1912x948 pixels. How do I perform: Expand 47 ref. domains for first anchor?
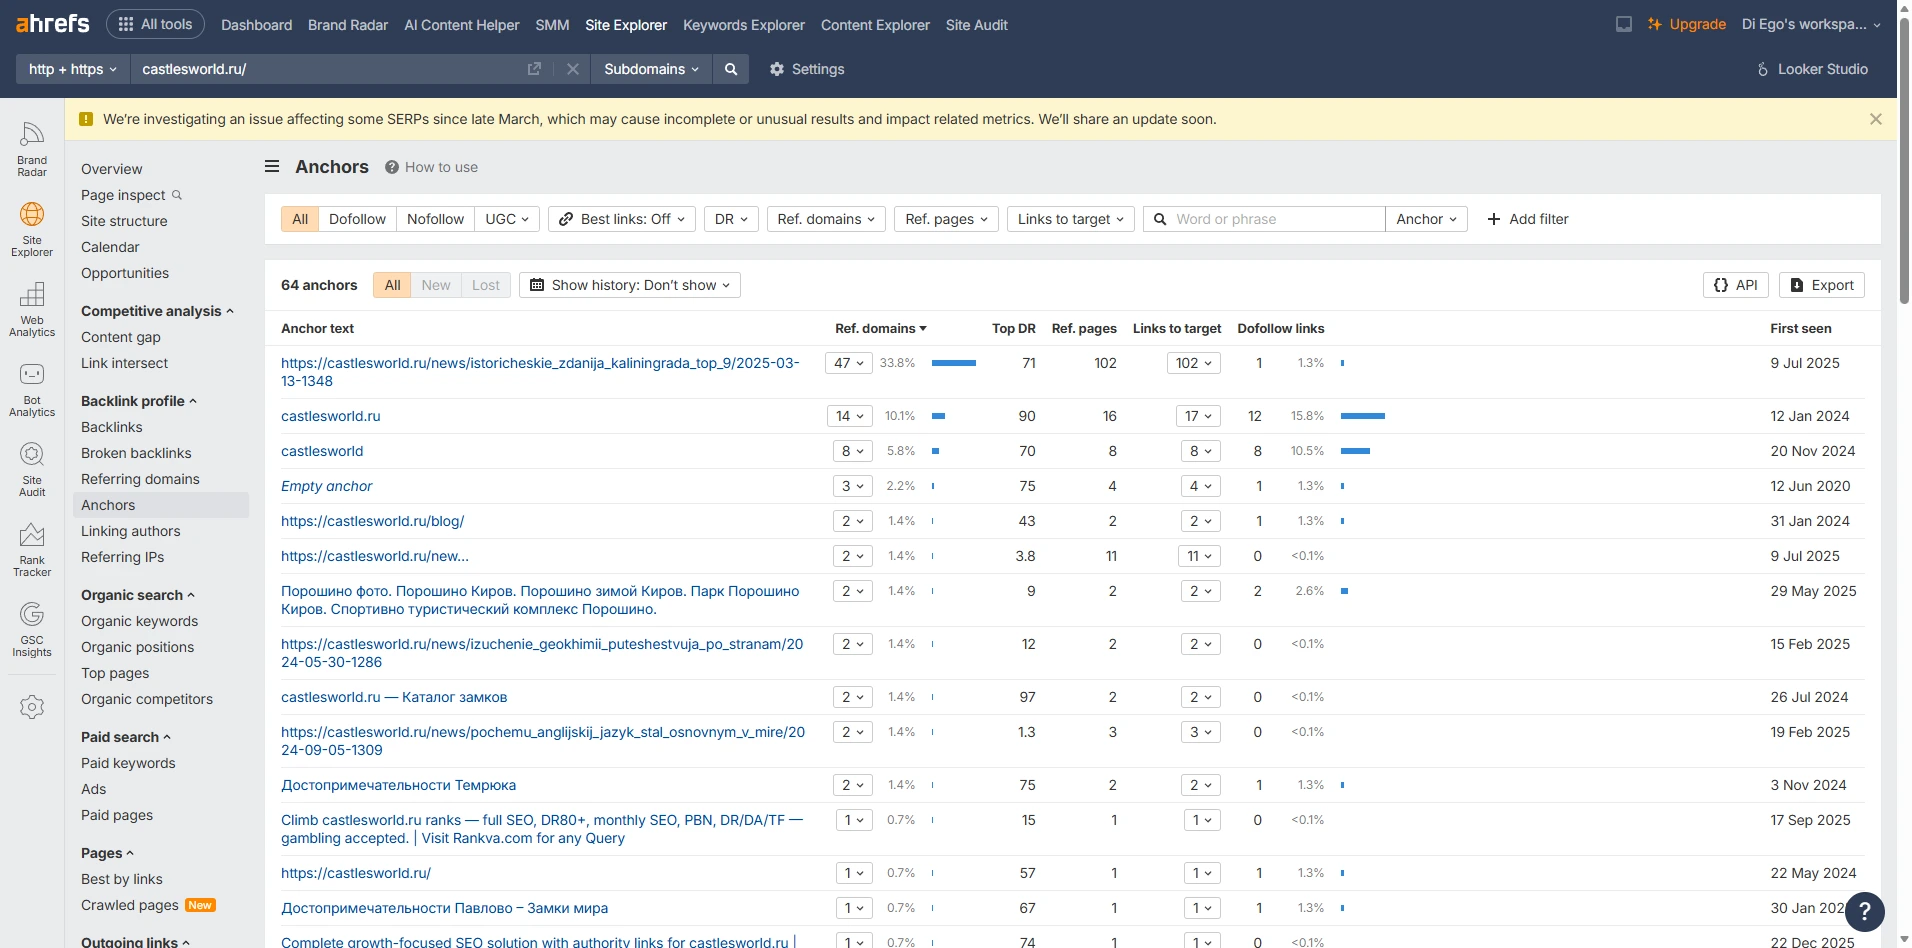click(x=849, y=363)
